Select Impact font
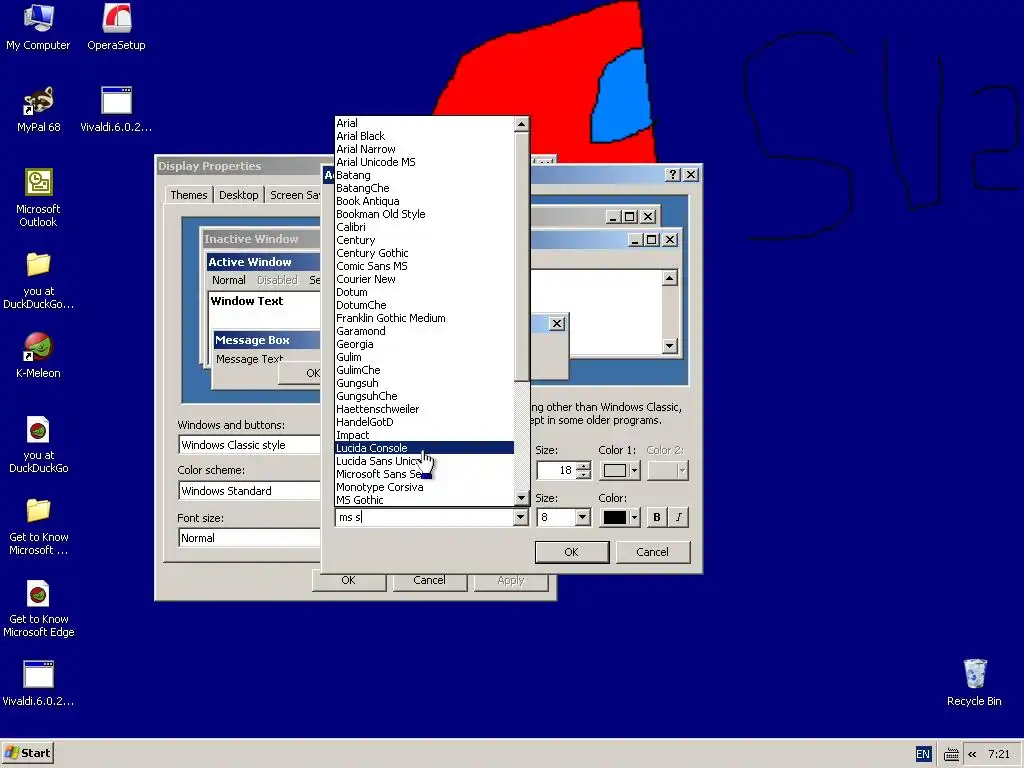This screenshot has height=768, width=1024. (x=424, y=435)
